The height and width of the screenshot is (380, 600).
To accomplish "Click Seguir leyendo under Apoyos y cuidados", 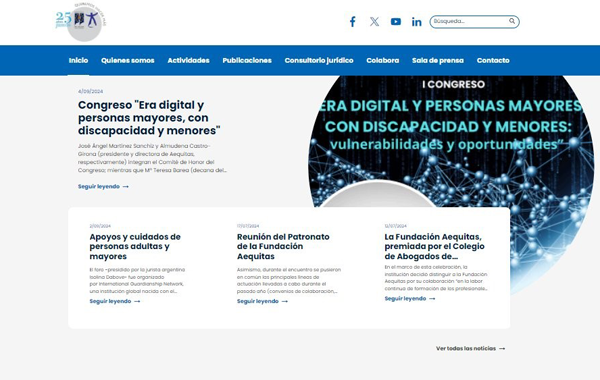I will click(x=115, y=301).
